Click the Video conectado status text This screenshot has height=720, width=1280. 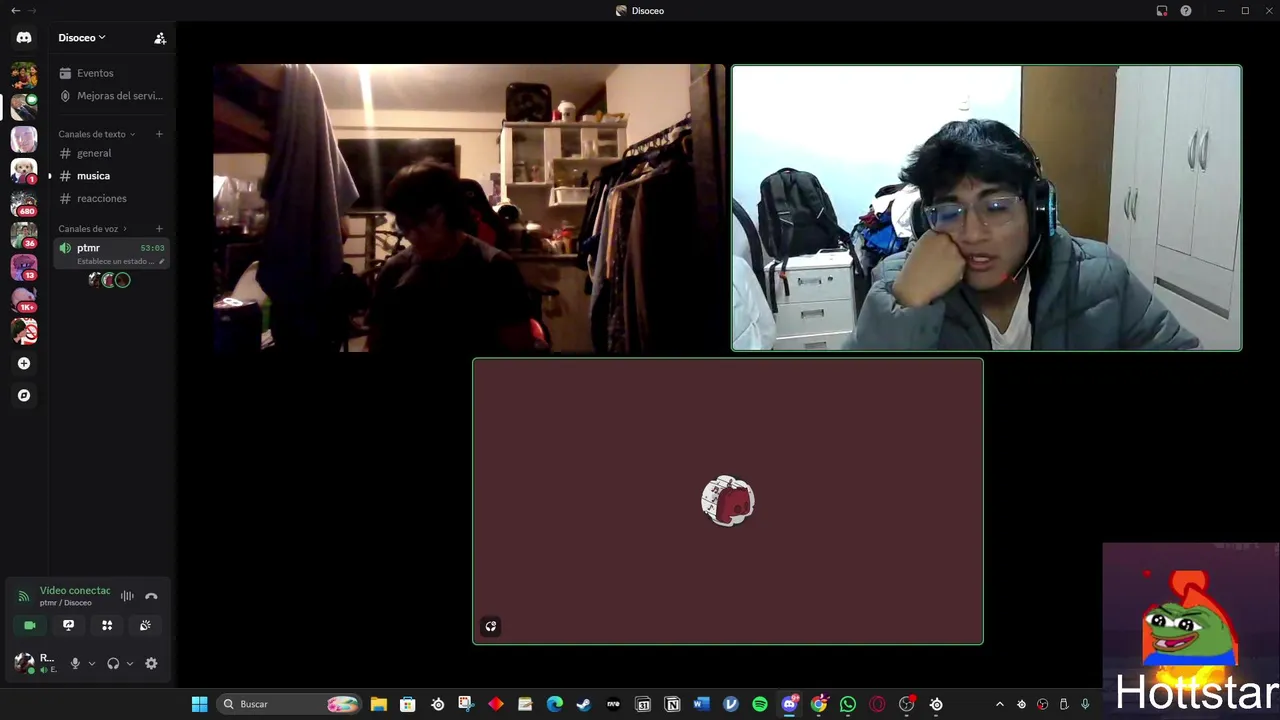(75, 591)
